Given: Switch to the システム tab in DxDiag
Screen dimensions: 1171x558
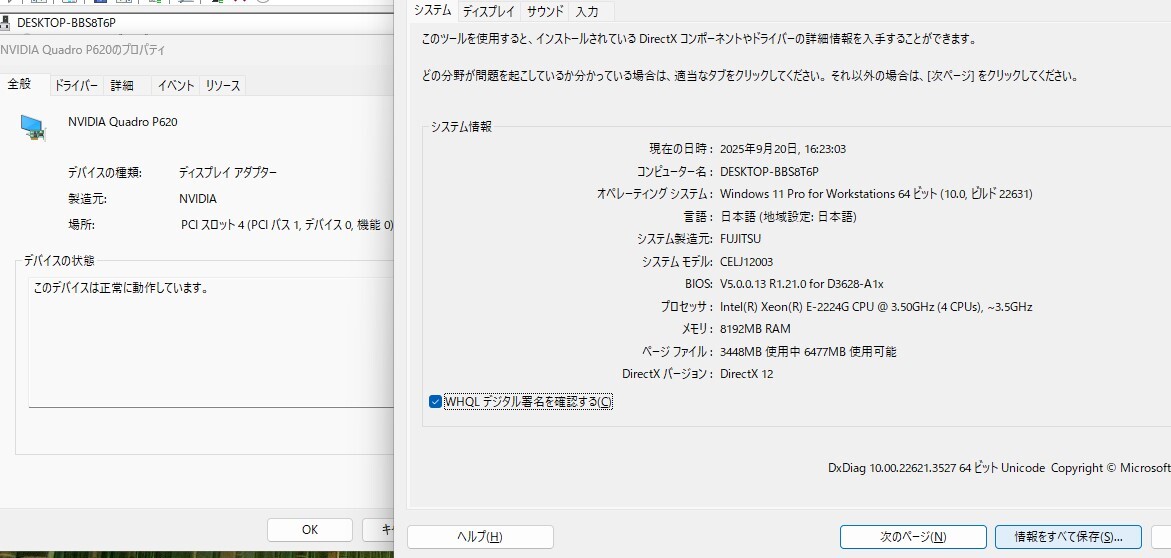Looking at the screenshot, I should (x=432, y=10).
